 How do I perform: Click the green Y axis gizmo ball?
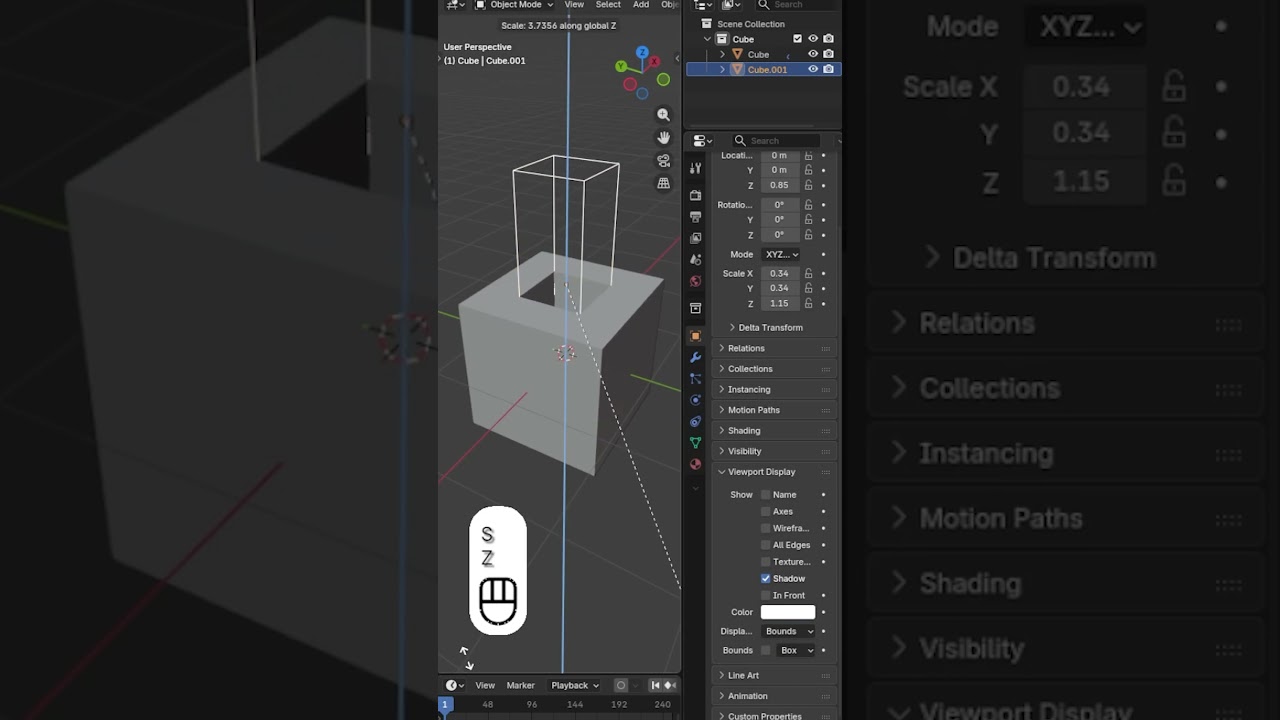tap(621, 66)
